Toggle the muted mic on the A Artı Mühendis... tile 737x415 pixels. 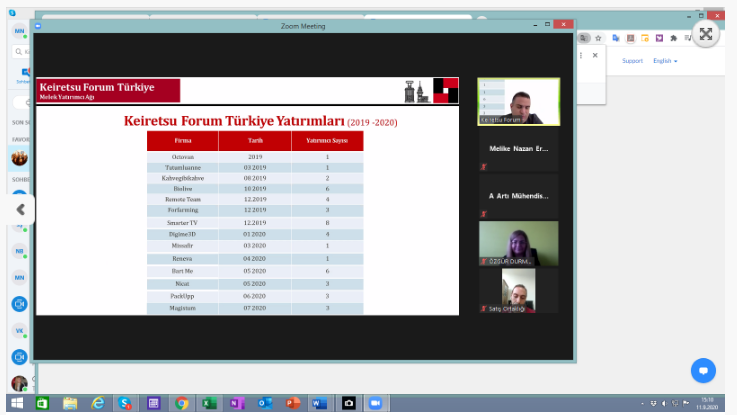tap(484, 214)
